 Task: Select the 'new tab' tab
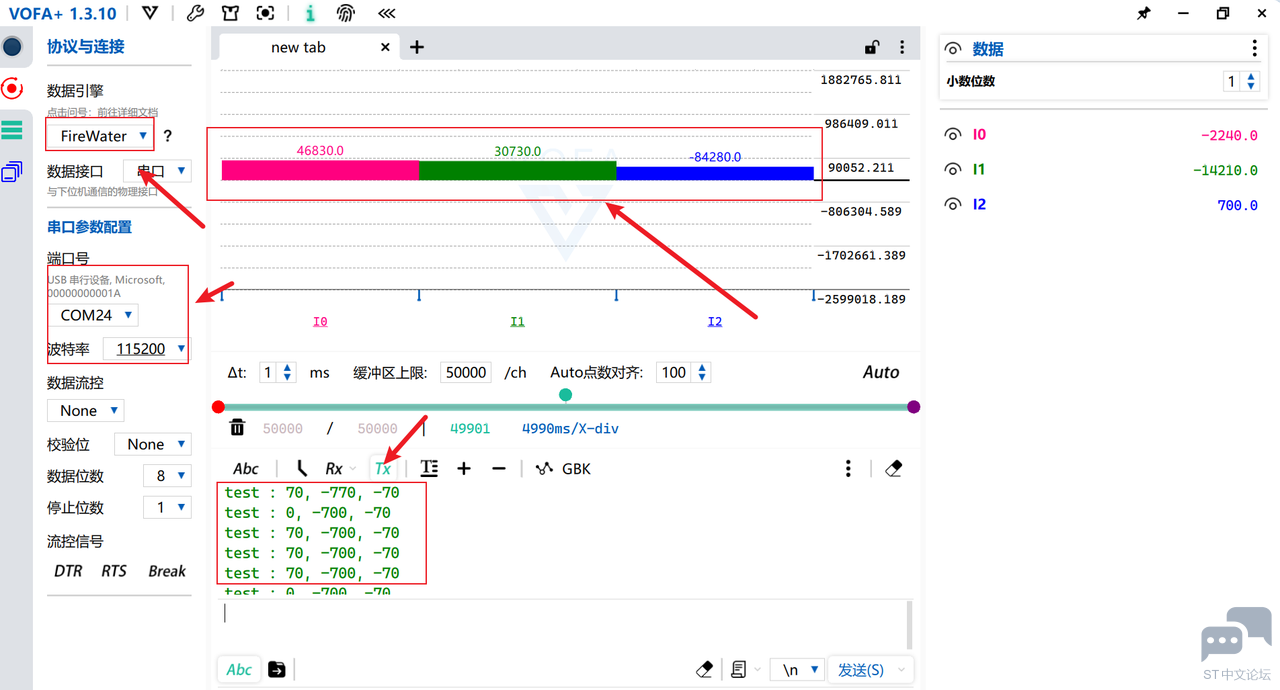point(298,47)
